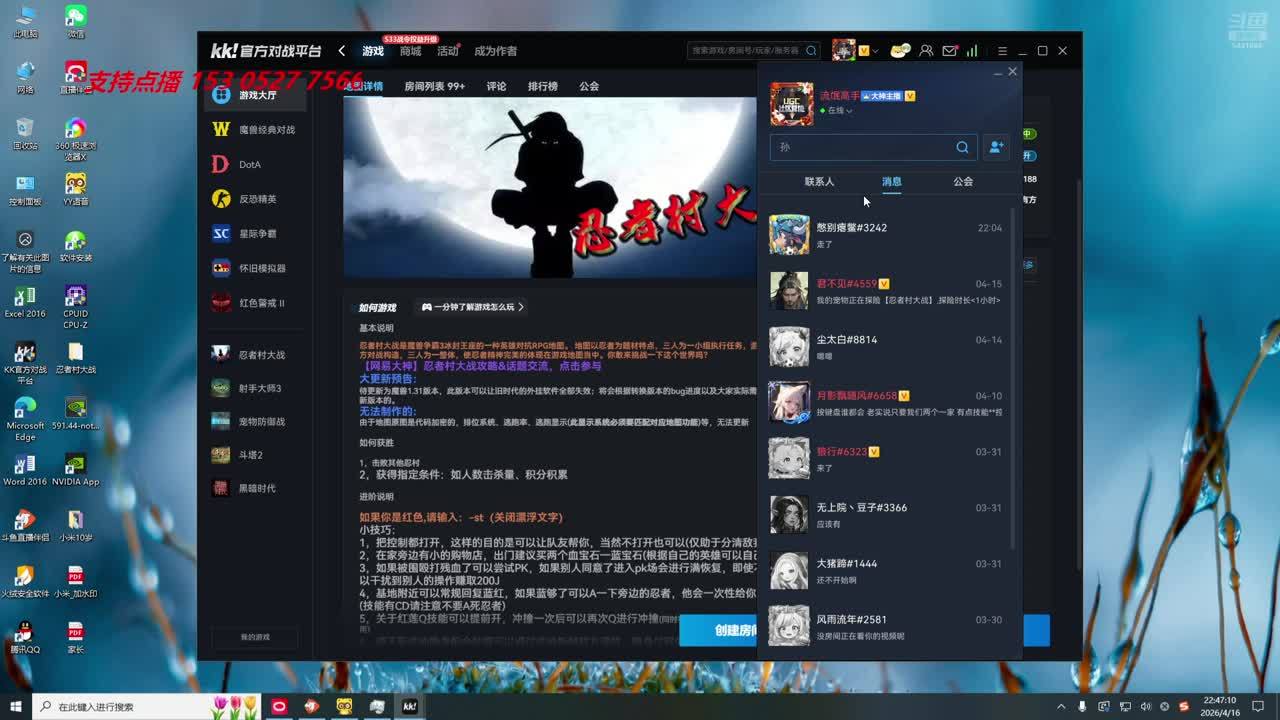Open chat with 君不见#4559
1280x720 pixels.
point(886,291)
